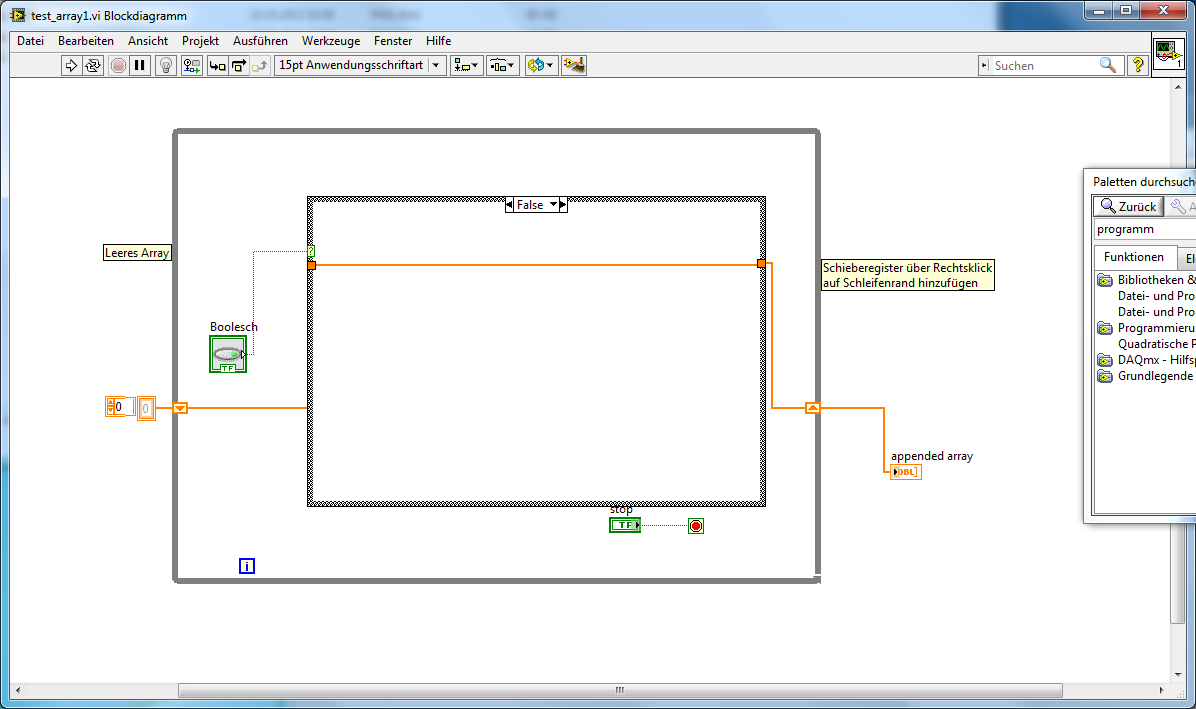Image resolution: width=1196 pixels, height=709 pixels.
Task: Click the right shift register terminal
Action: pyautogui.click(x=813, y=408)
